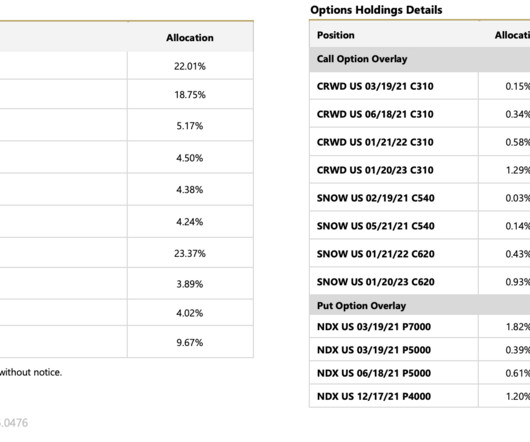530x442 pixels.
Task: Click the Options Holdings Details heading
Action: (x=376, y=10)
